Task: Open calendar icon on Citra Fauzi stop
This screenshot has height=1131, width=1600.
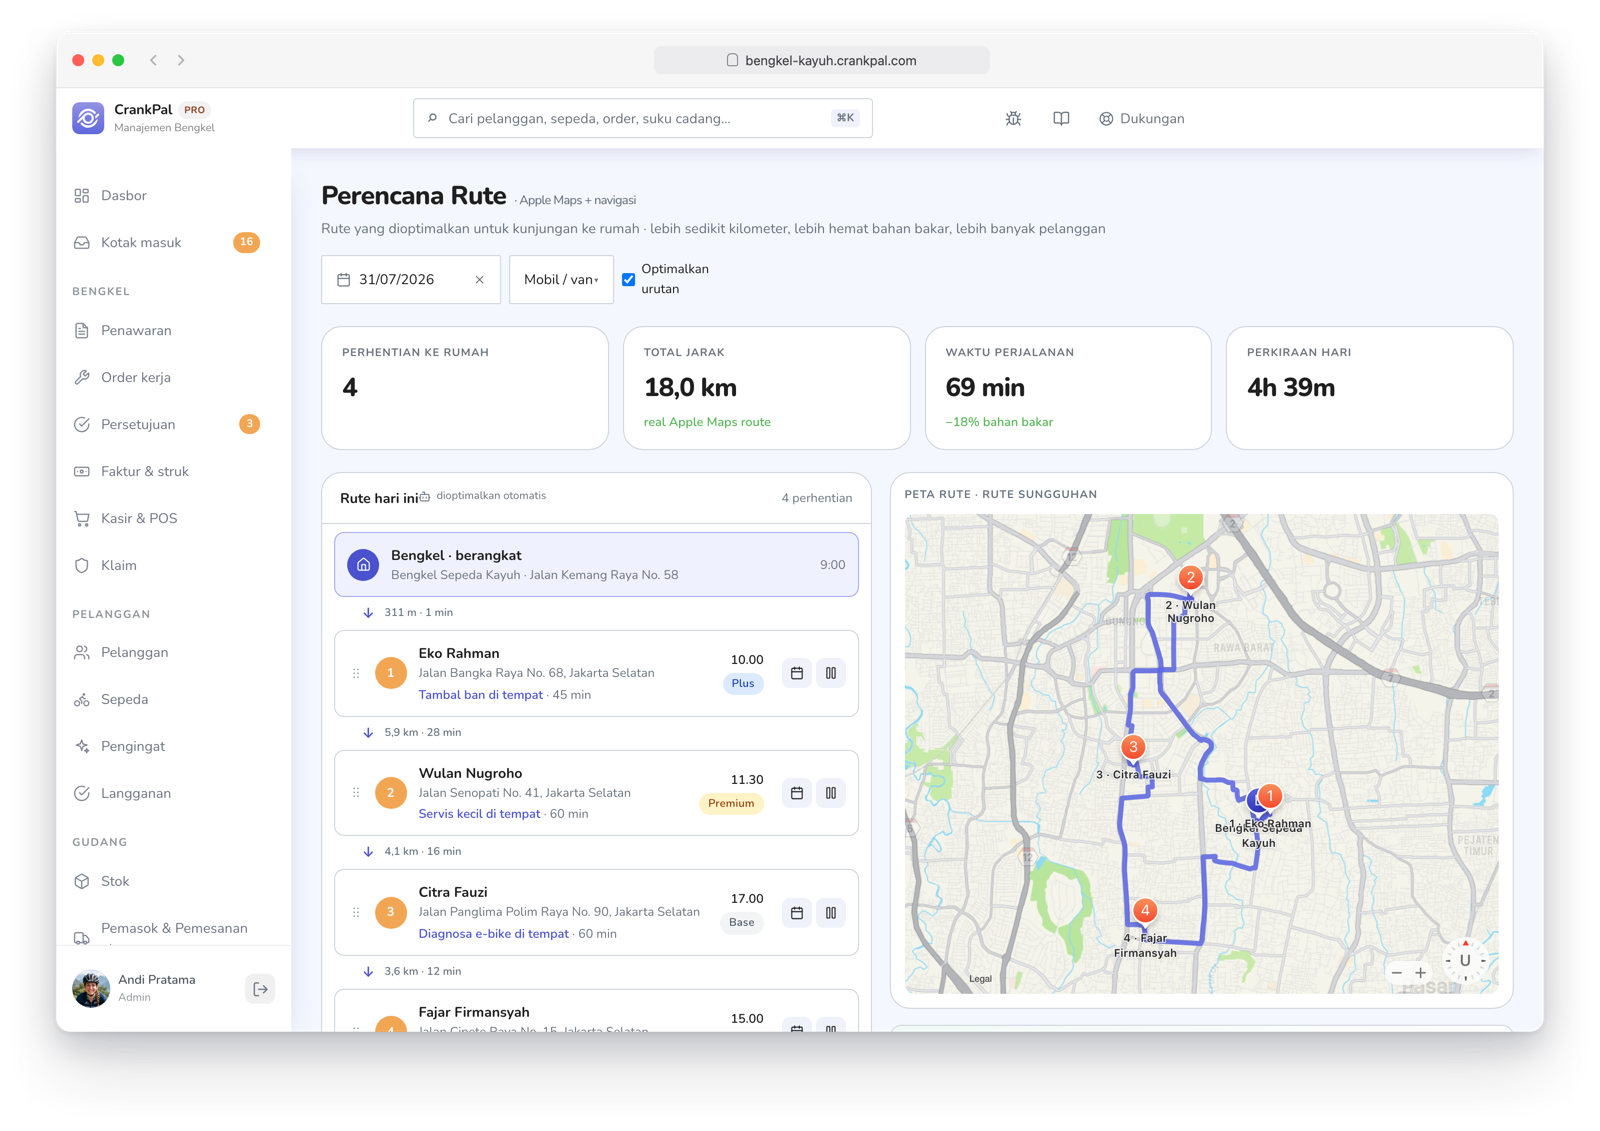Action: pyautogui.click(x=797, y=913)
